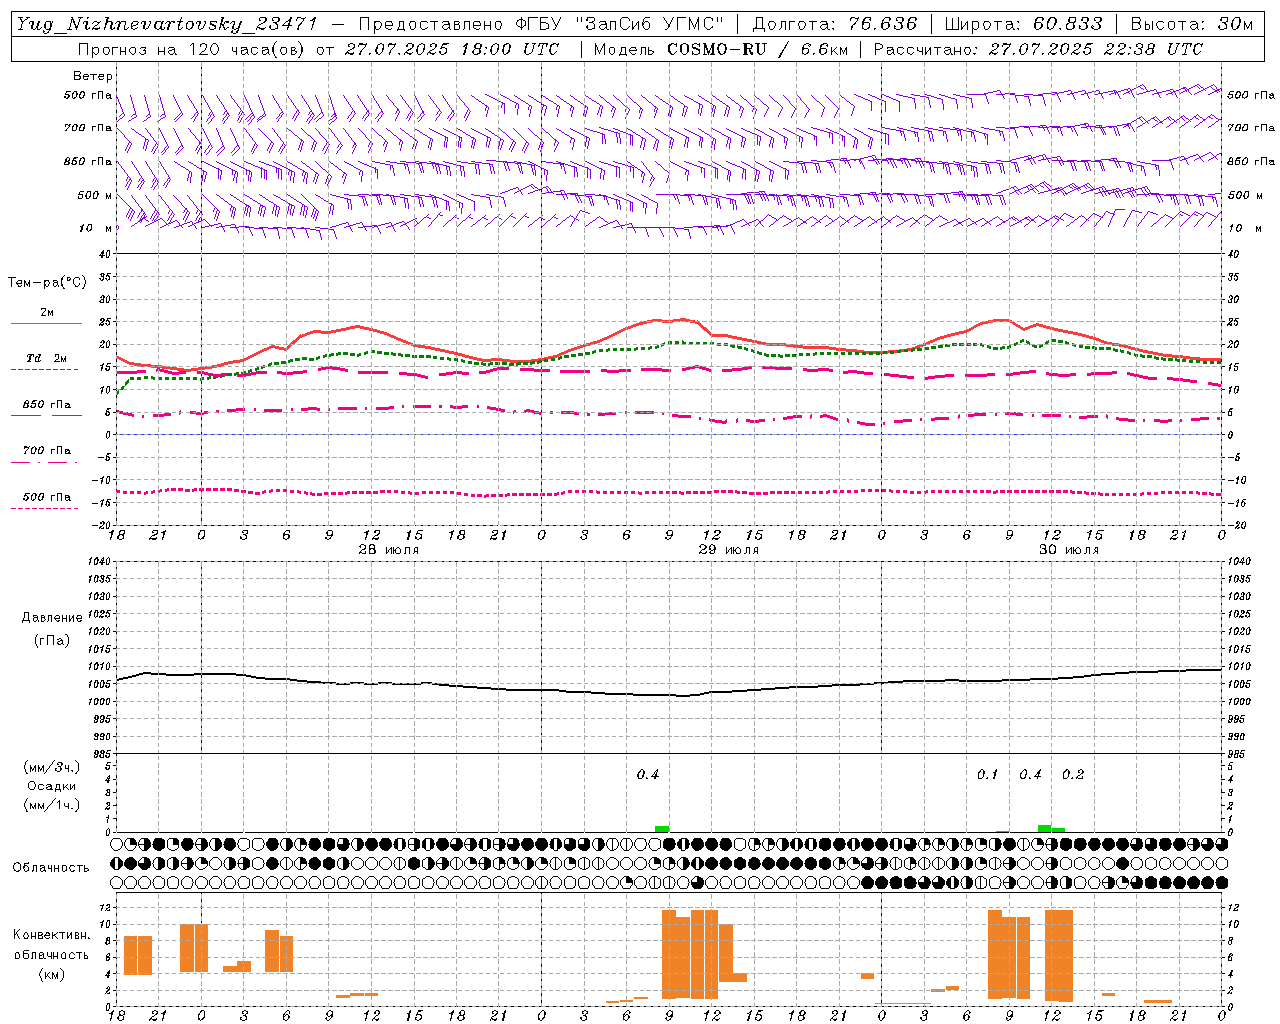Viewport: 1280px width, 1024px height.
Task: Click the (гПа) unit under Давление
Action: pyautogui.click(x=52, y=640)
